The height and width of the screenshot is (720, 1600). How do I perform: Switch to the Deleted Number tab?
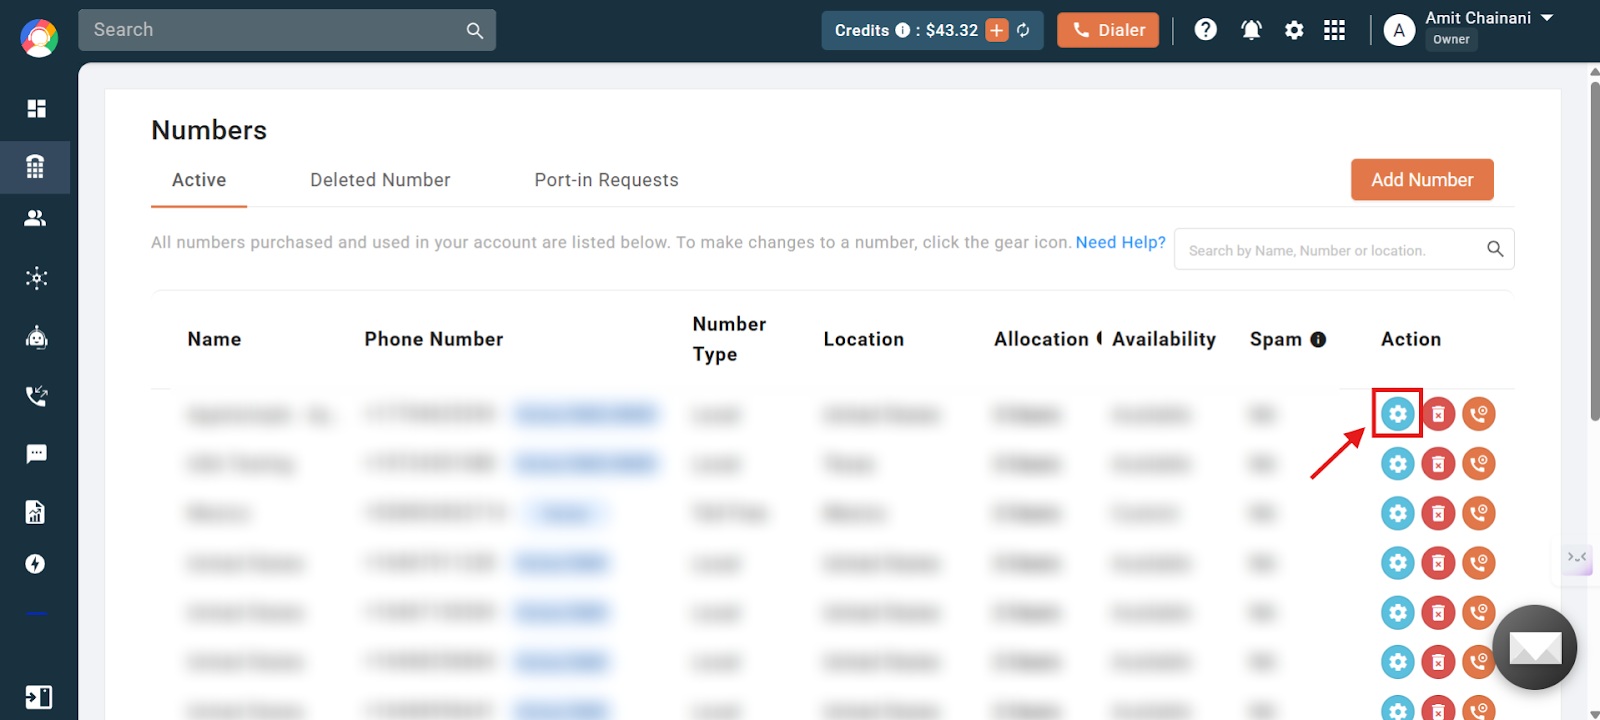(x=380, y=180)
